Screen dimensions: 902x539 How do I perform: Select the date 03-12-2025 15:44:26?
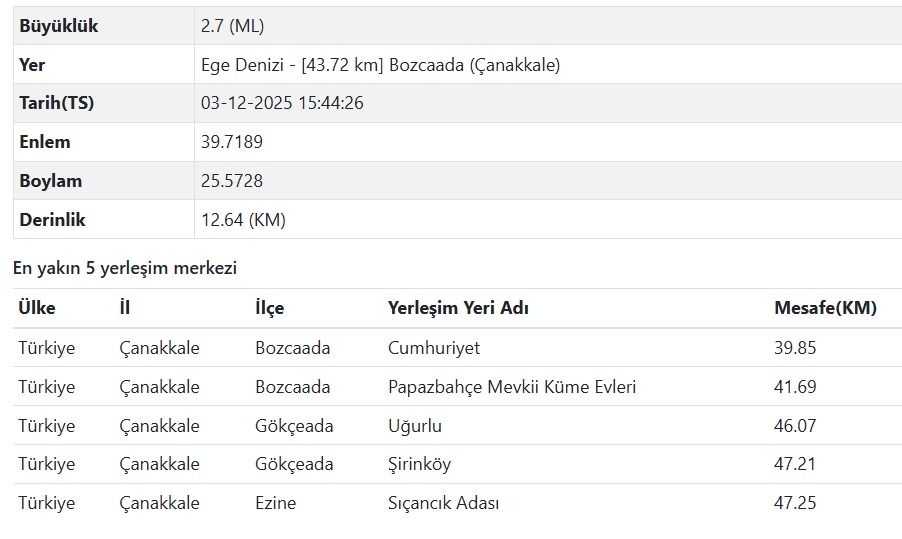click(x=281, y=103)
